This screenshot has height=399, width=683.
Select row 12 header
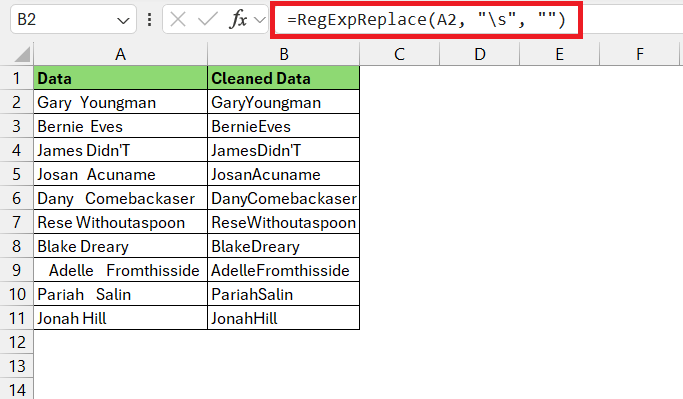(x=17, y=342)
